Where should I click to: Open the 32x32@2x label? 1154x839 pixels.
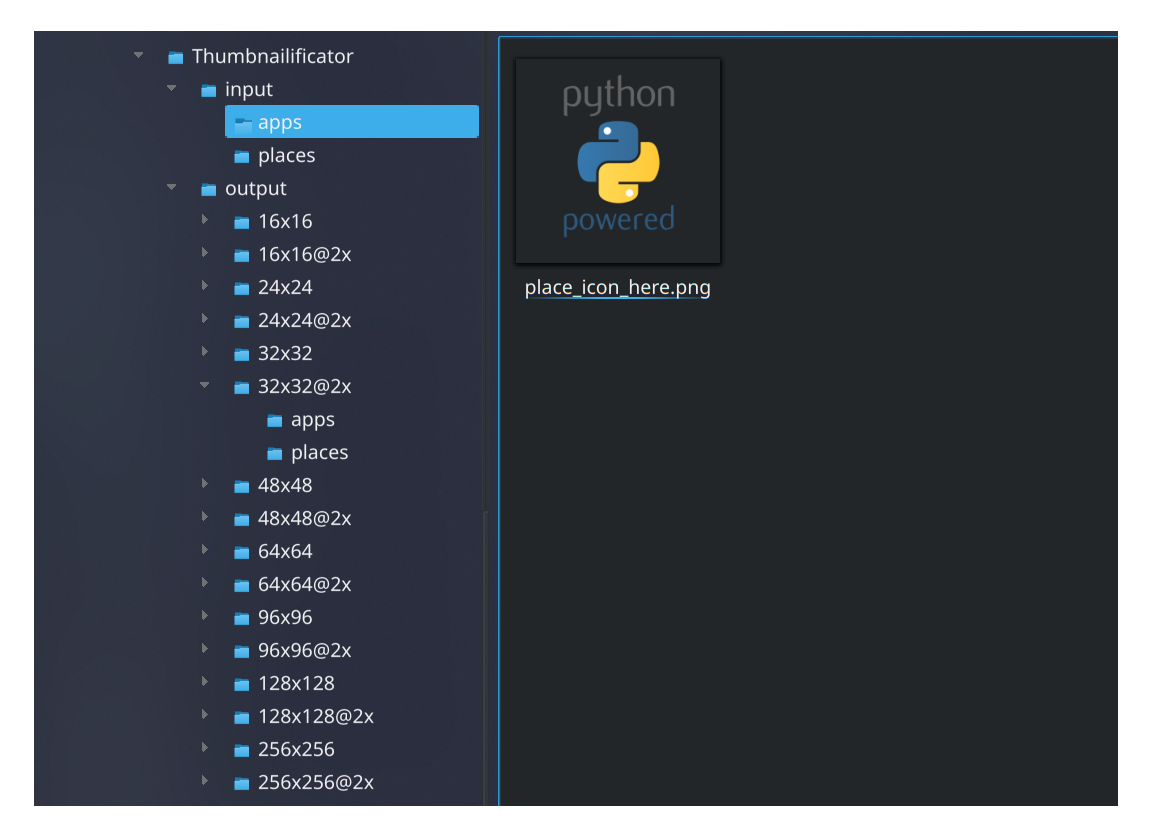pos(305,386)
